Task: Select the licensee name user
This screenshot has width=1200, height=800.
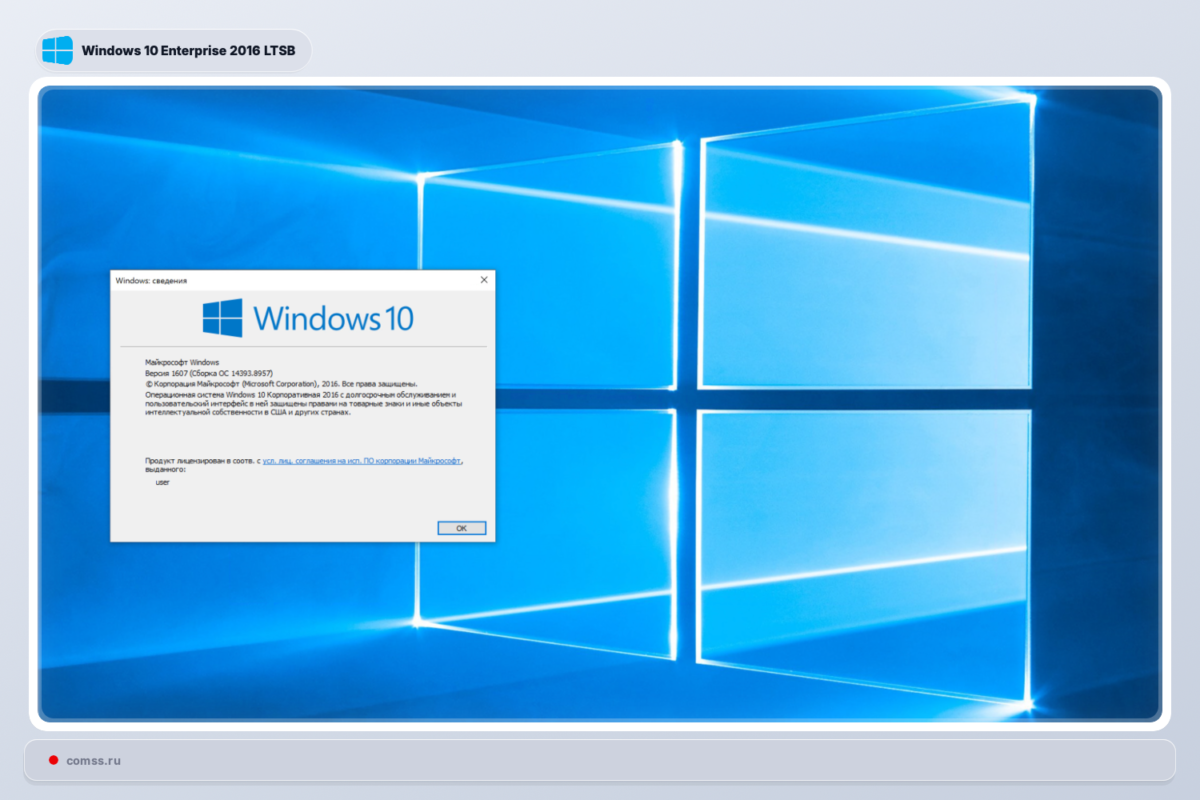Action: click(163, 481)
